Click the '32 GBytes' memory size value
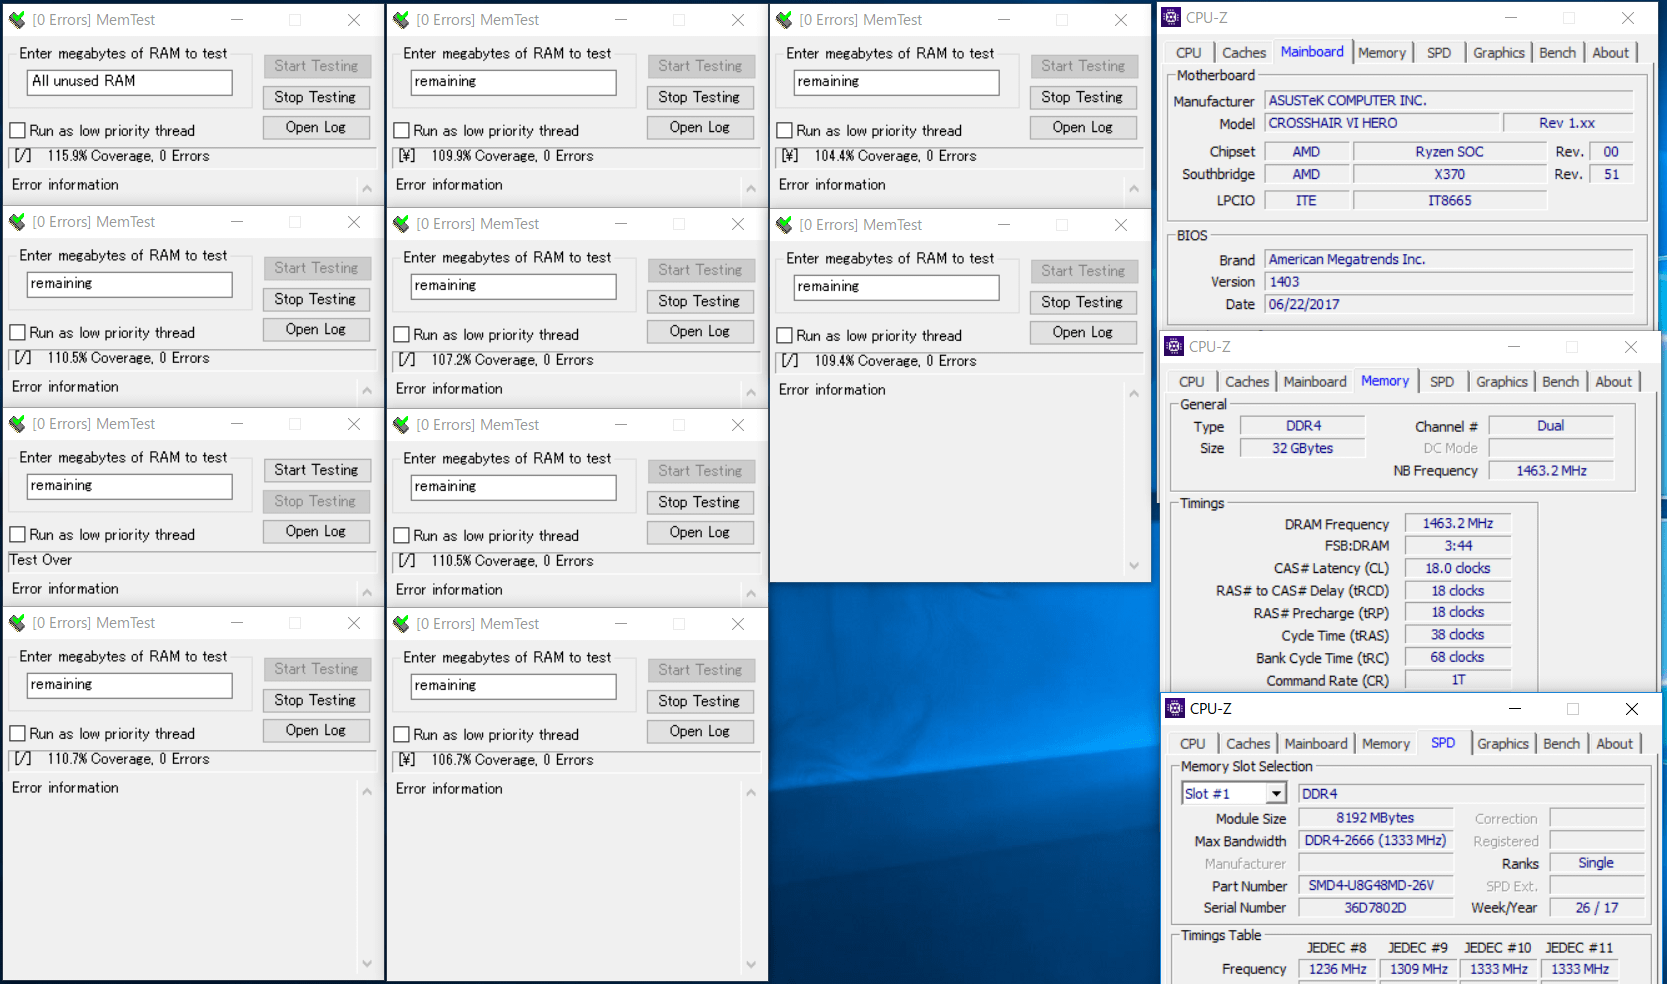The height and width of the screenshot is (984, 1667). (1302, 448)
